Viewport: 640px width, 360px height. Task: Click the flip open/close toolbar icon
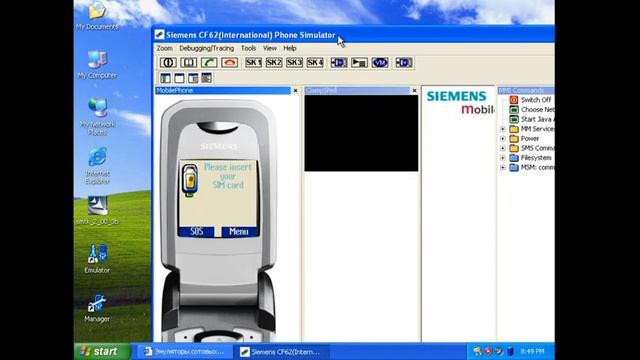tap(188, 62)
